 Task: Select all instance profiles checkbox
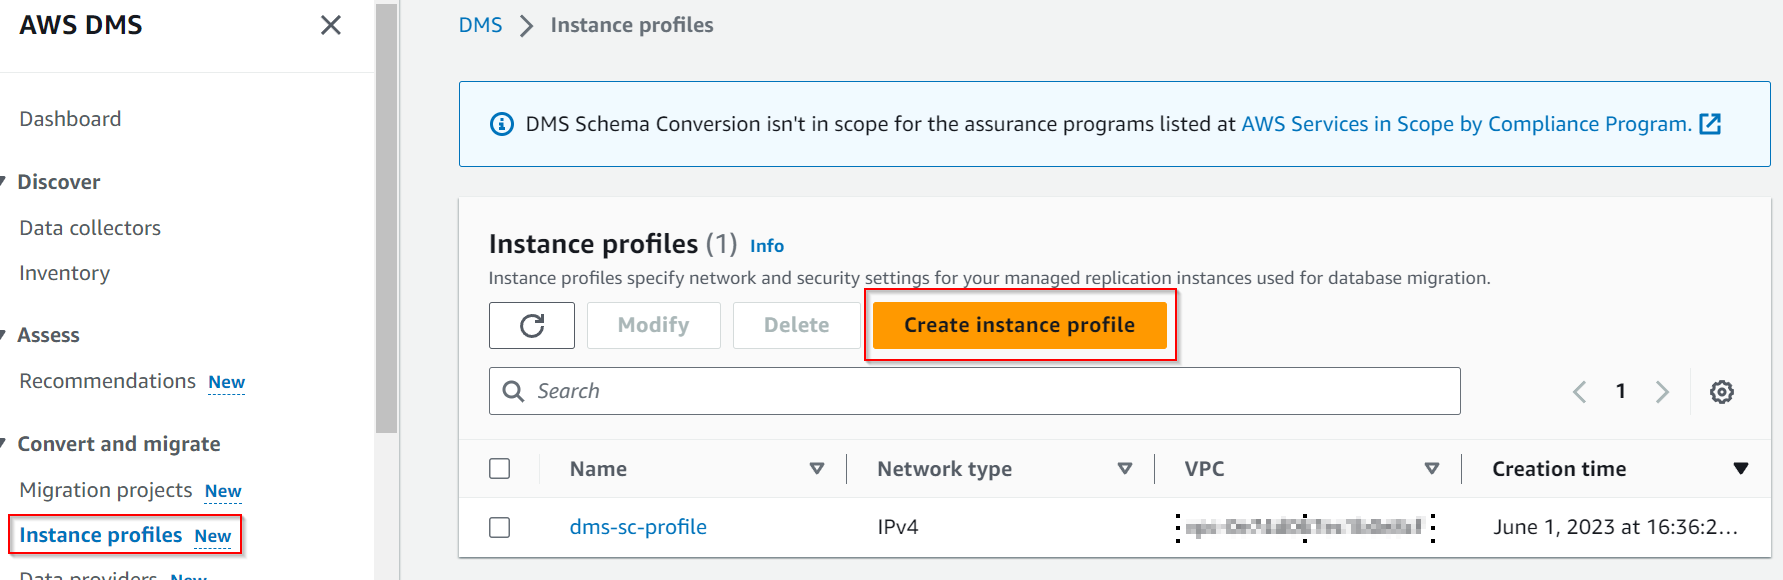500,469
